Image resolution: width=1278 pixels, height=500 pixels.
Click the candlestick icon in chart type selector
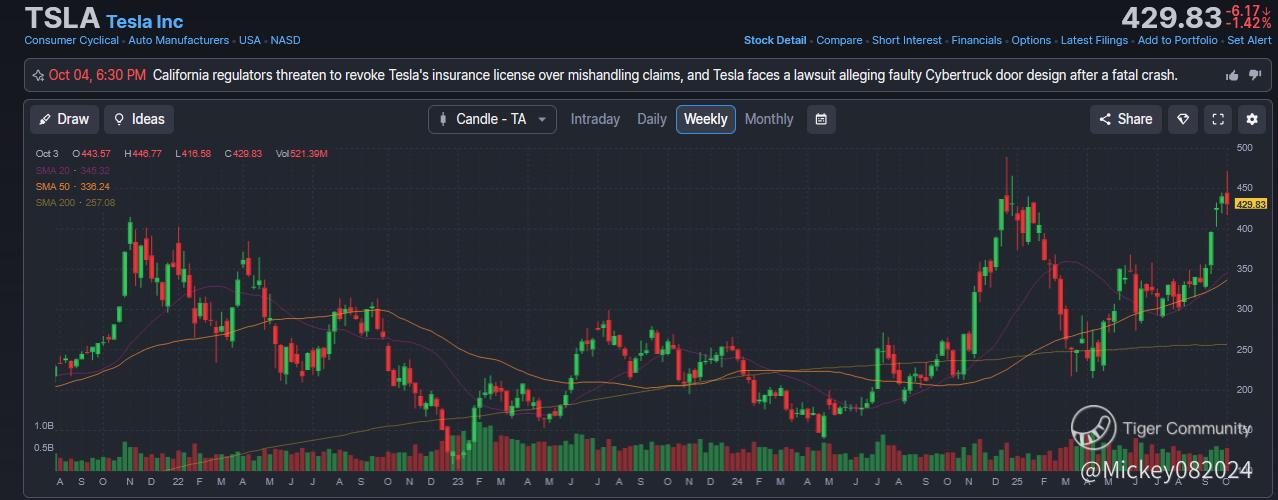[x=442, y=119]
